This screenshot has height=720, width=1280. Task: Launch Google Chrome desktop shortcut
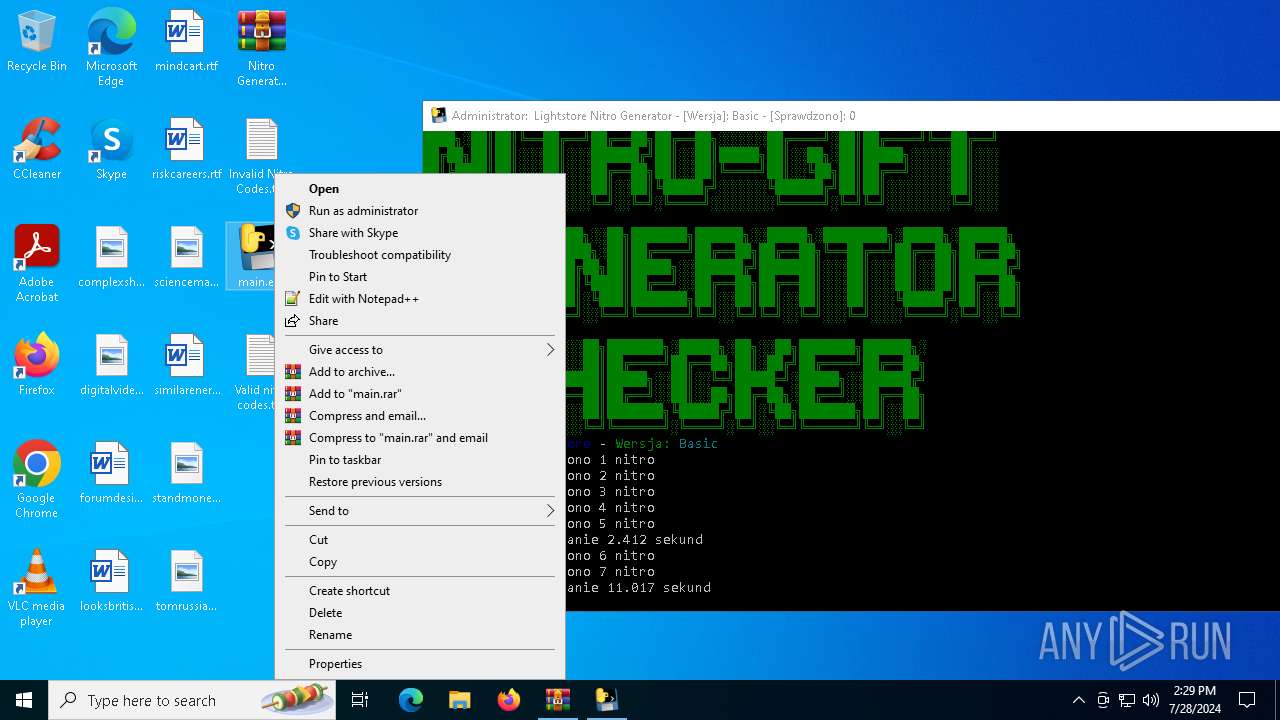coord(37,480)
